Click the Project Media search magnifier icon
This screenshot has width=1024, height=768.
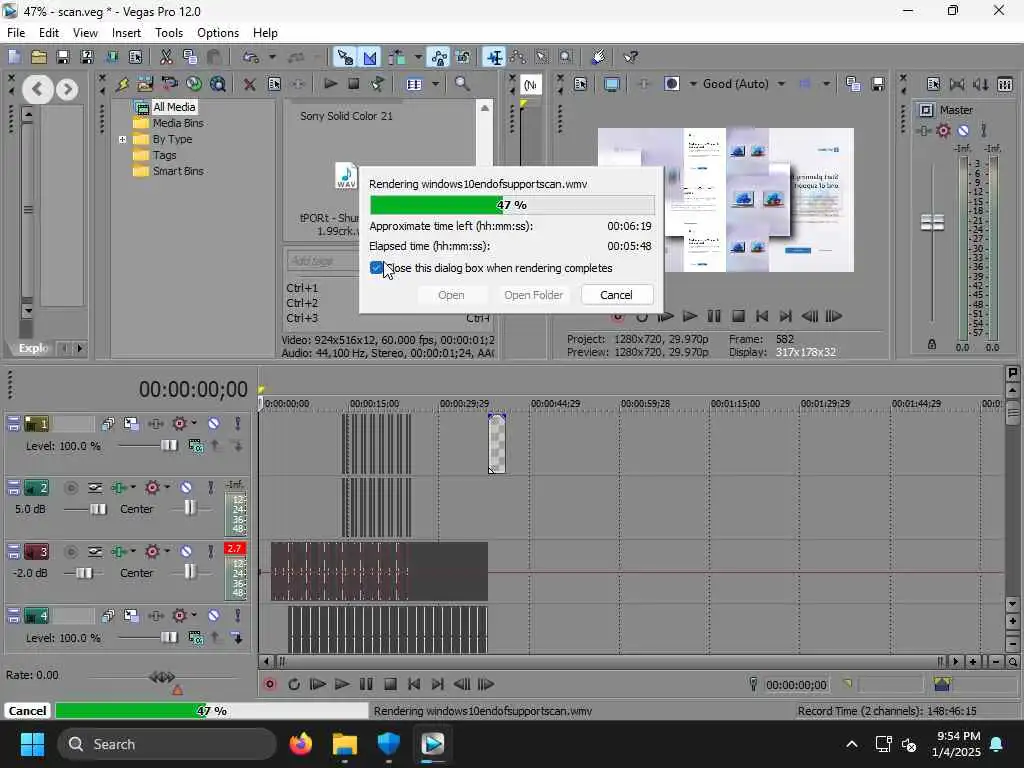[462, 84]
